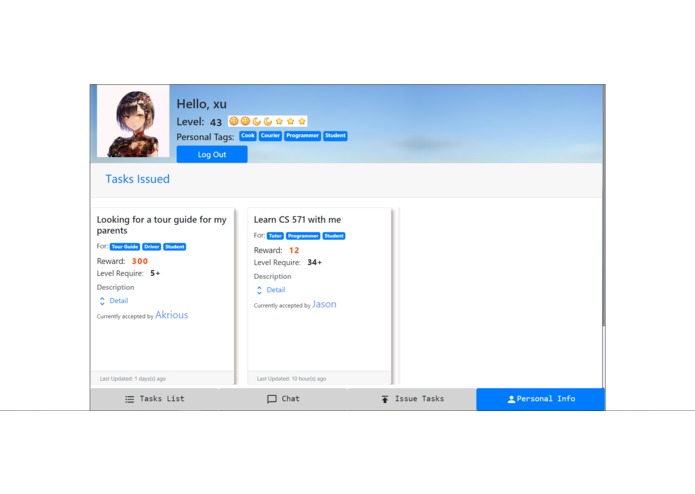This screenshot has width=695, height=494.
Task: Click the Courier personal tag
Action: coord(270,136)
